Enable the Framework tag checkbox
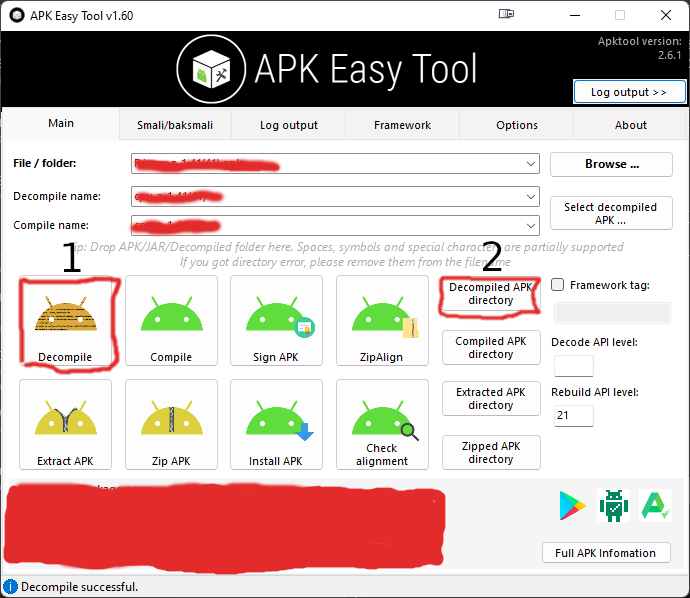Screen dimensions: 690x598 [558, 285]
